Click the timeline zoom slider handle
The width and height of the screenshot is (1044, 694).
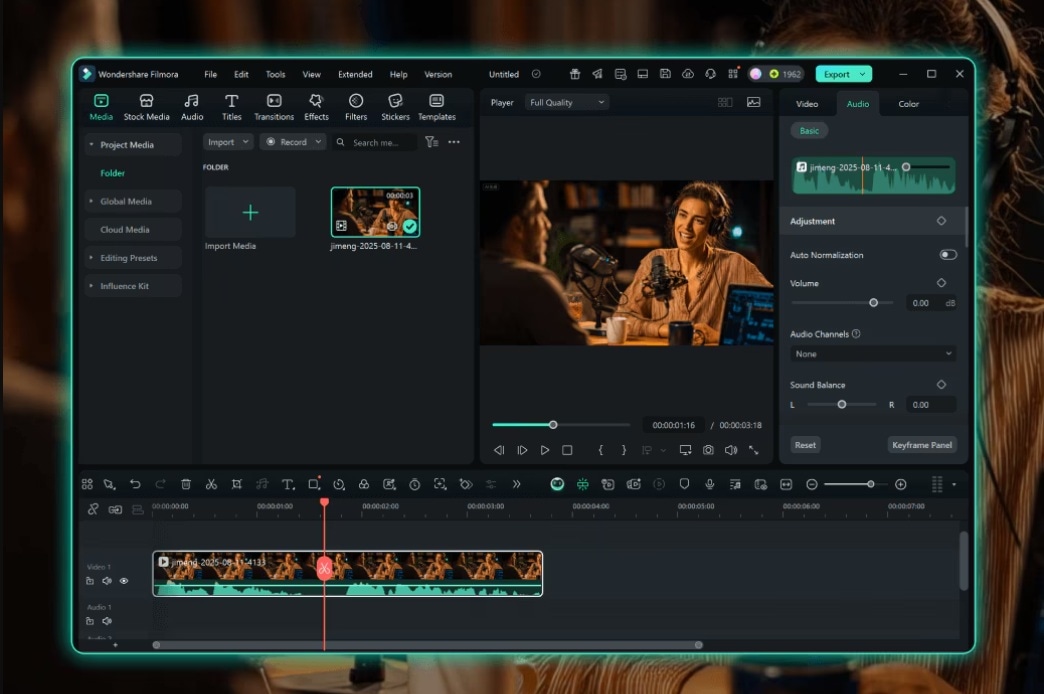[x=870, y=484]
